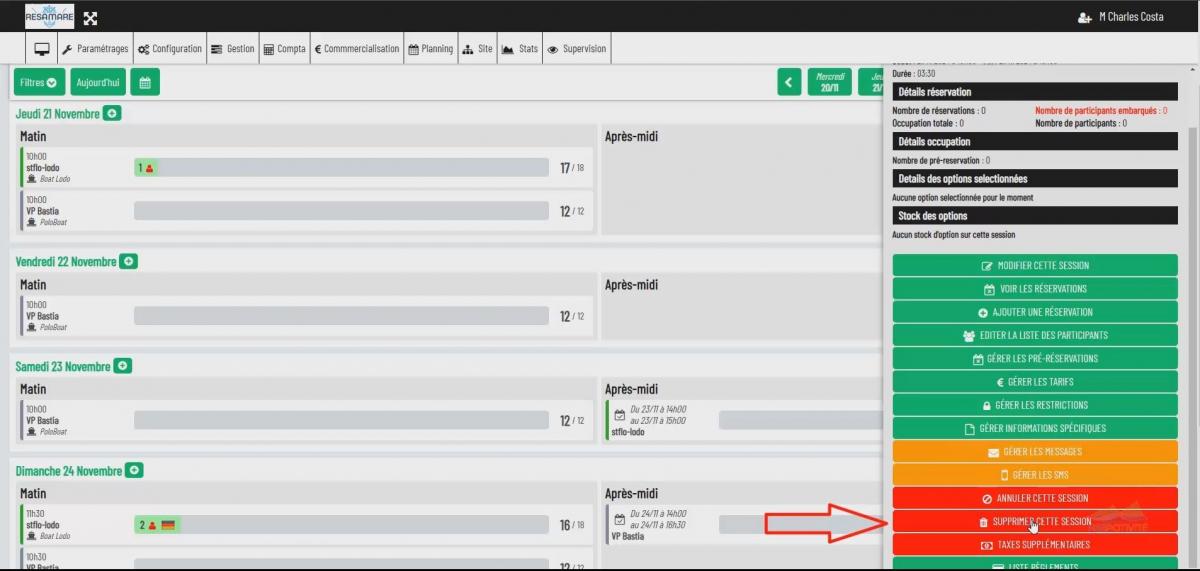Screen dimensions: 1200x571
Task: Click Supprimer cette session red button
Action: (1035, 521)
